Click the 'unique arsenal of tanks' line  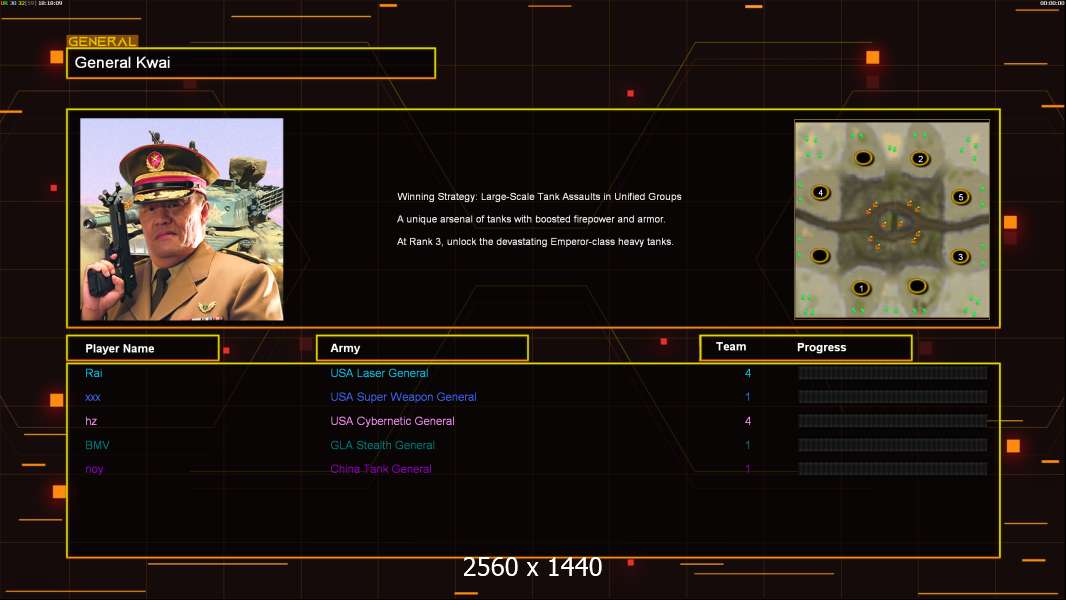(x=531, y=219)
